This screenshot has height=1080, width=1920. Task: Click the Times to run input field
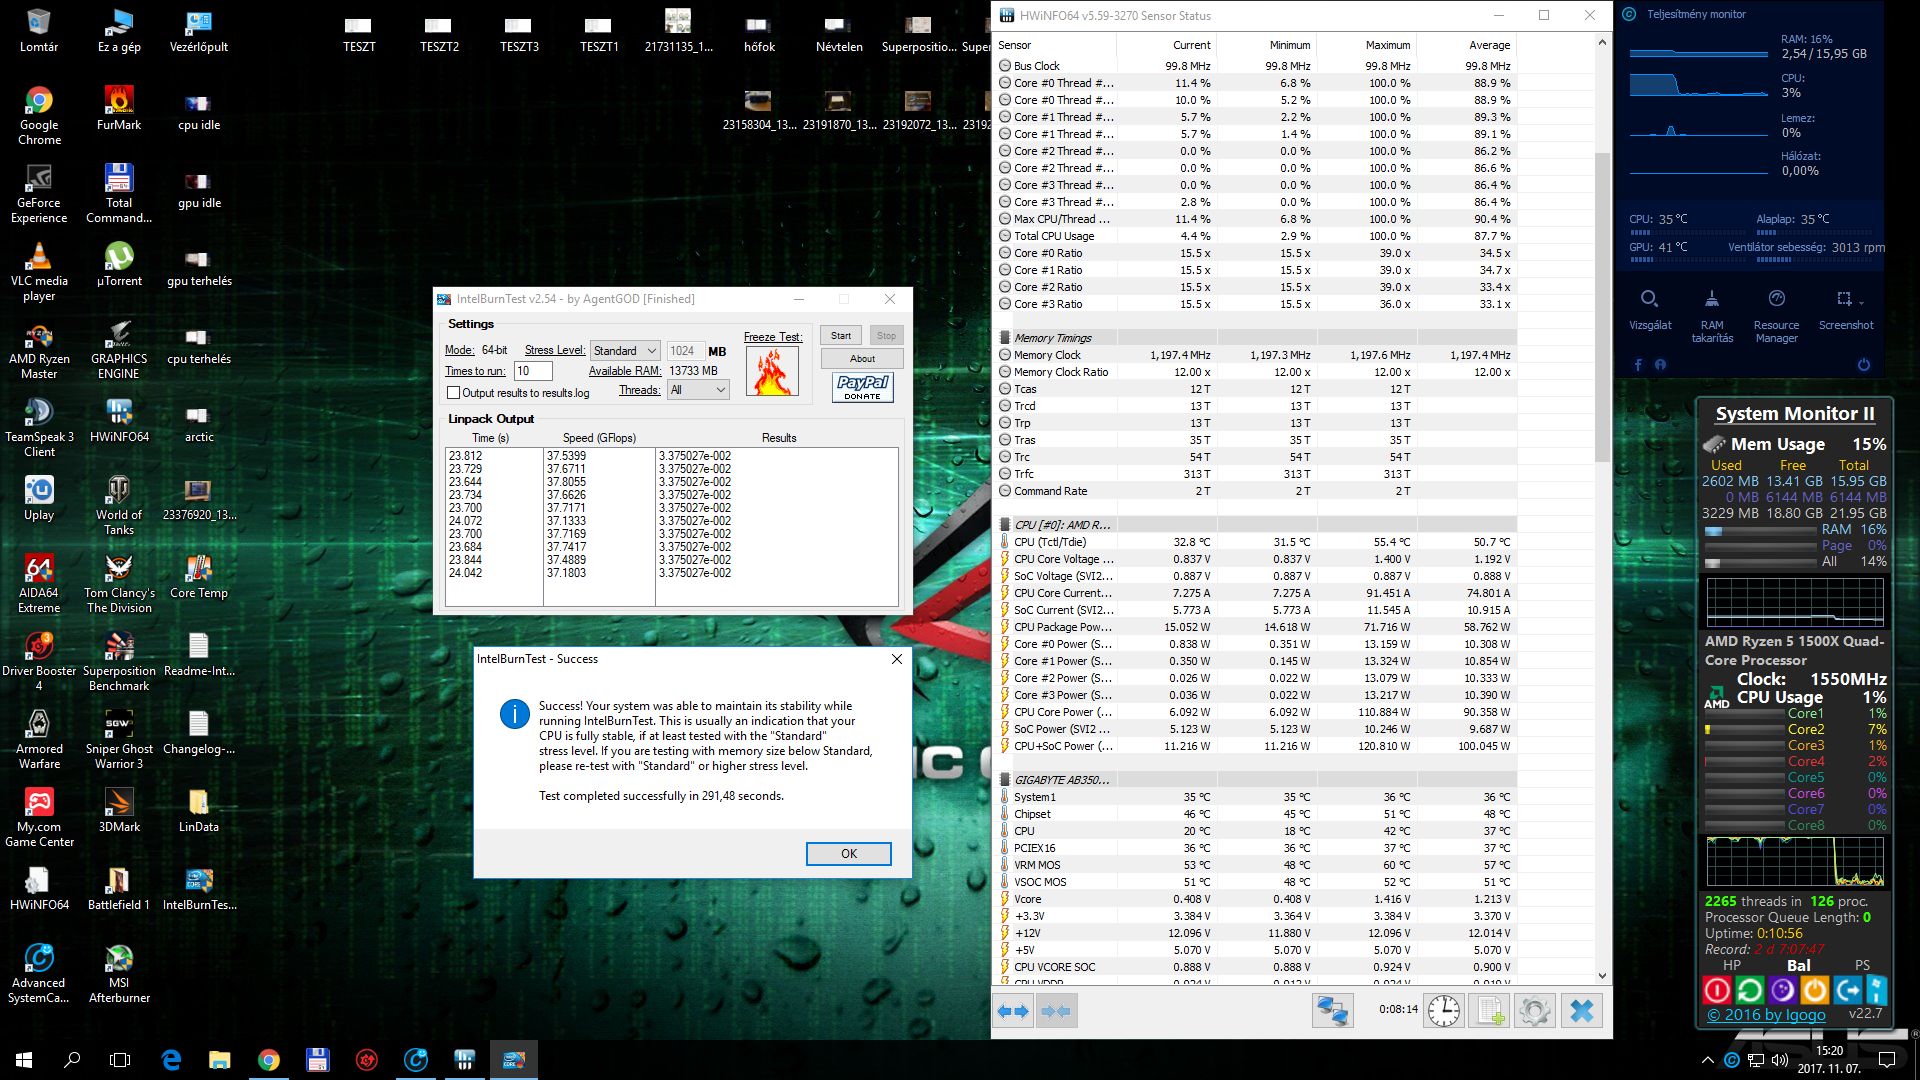pyautogui.click(x=533, y=371)
